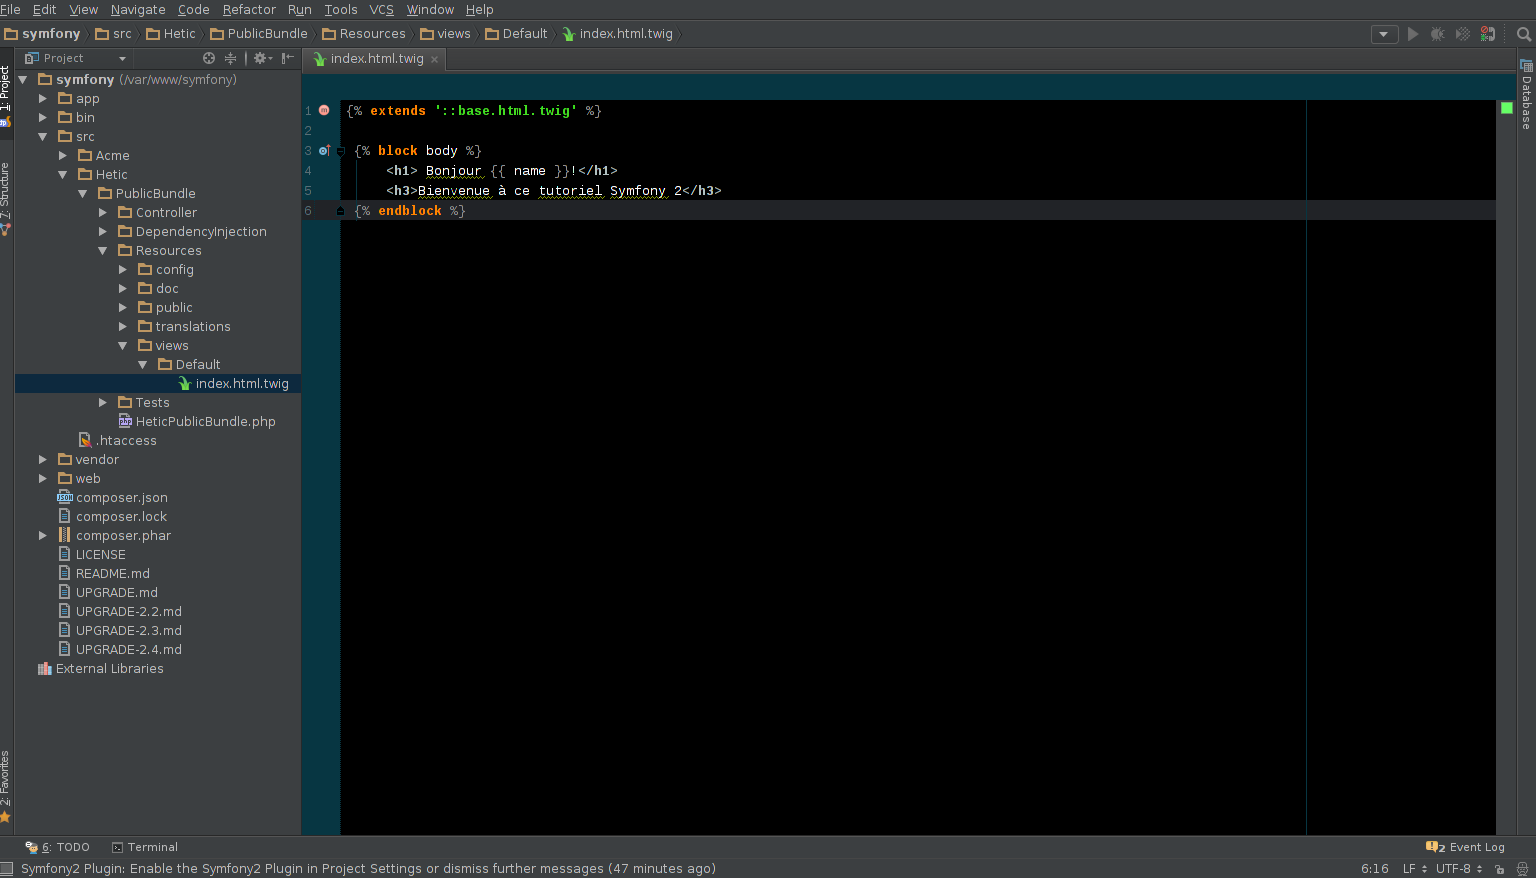
Task: Open the File menu
Action: pos(10,9)
